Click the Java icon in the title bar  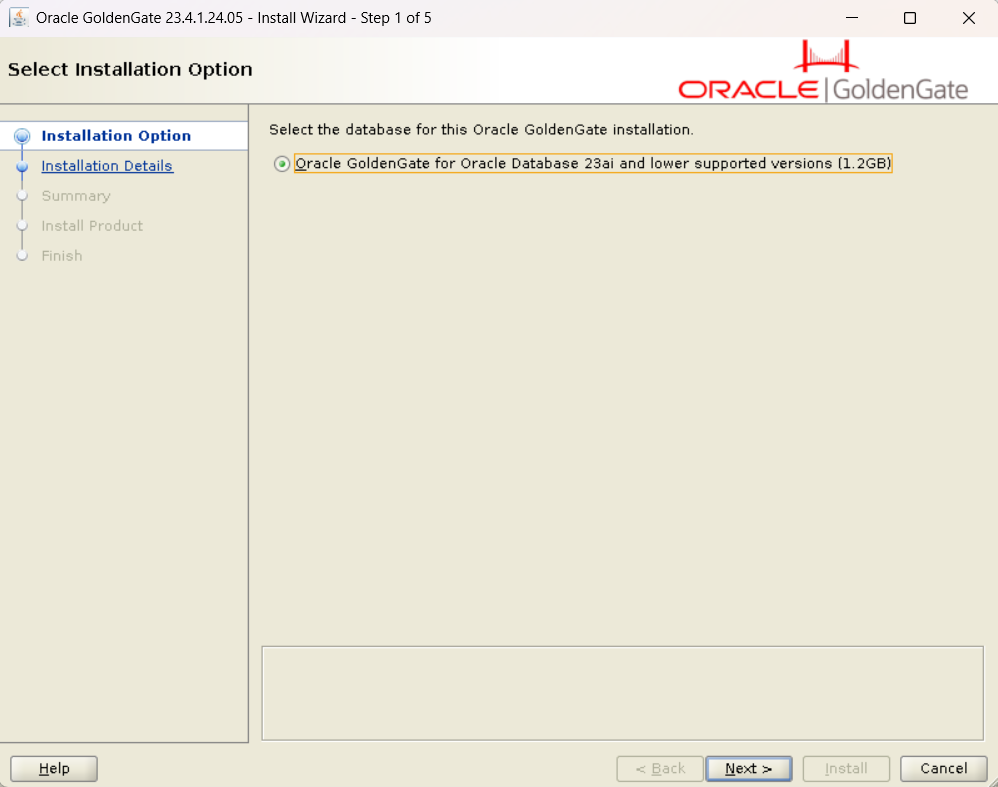(x=19, y=18)
